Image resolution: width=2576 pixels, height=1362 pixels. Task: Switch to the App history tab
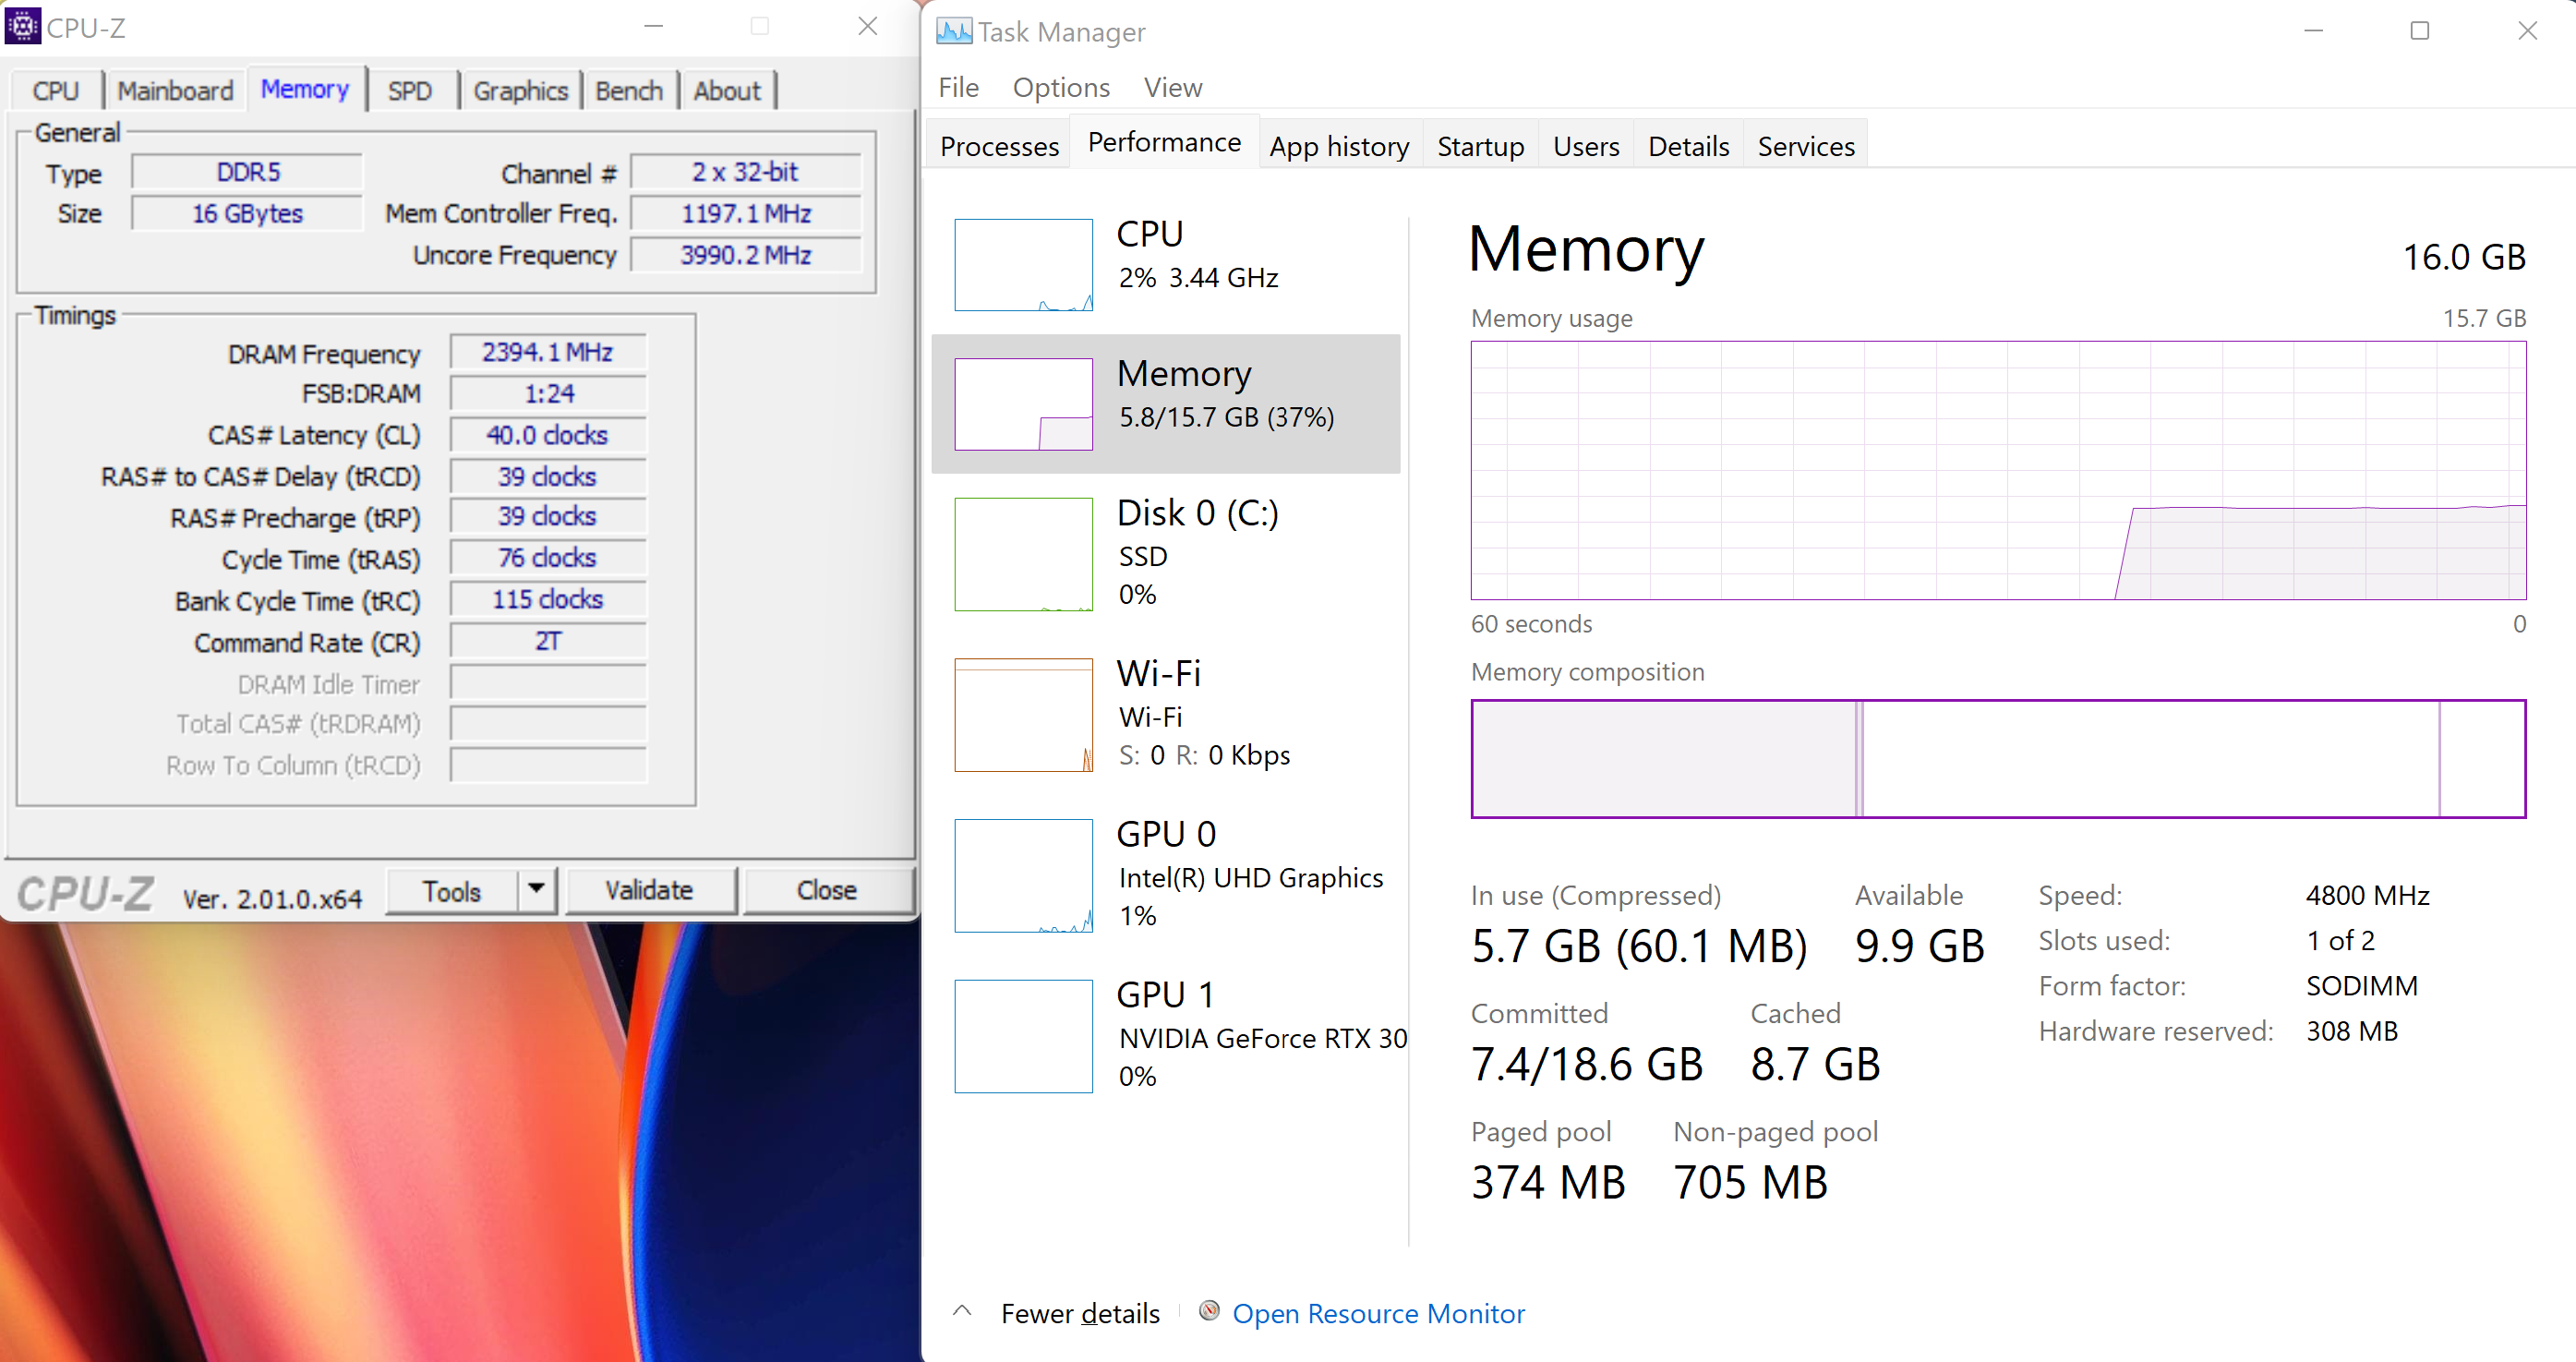click(x=1339, y=146)
